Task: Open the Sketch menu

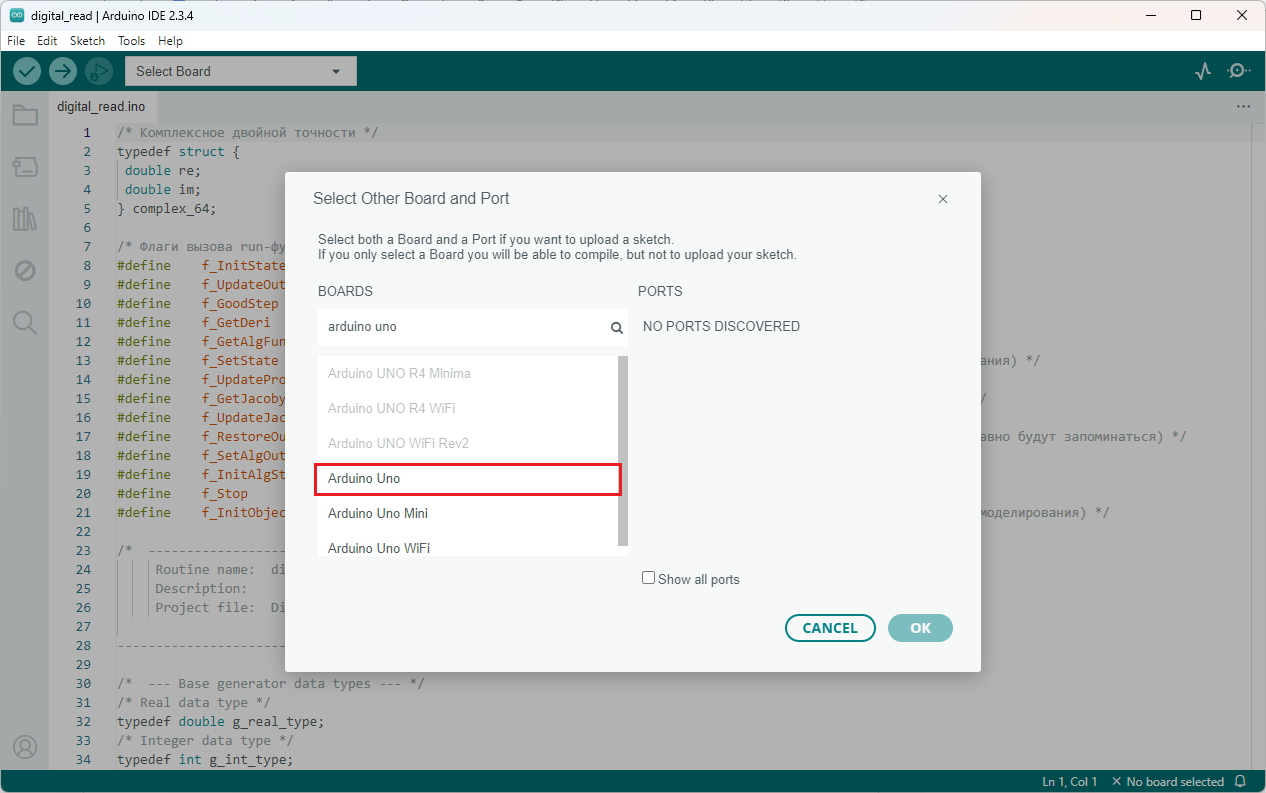Action: tap(87, 41)
